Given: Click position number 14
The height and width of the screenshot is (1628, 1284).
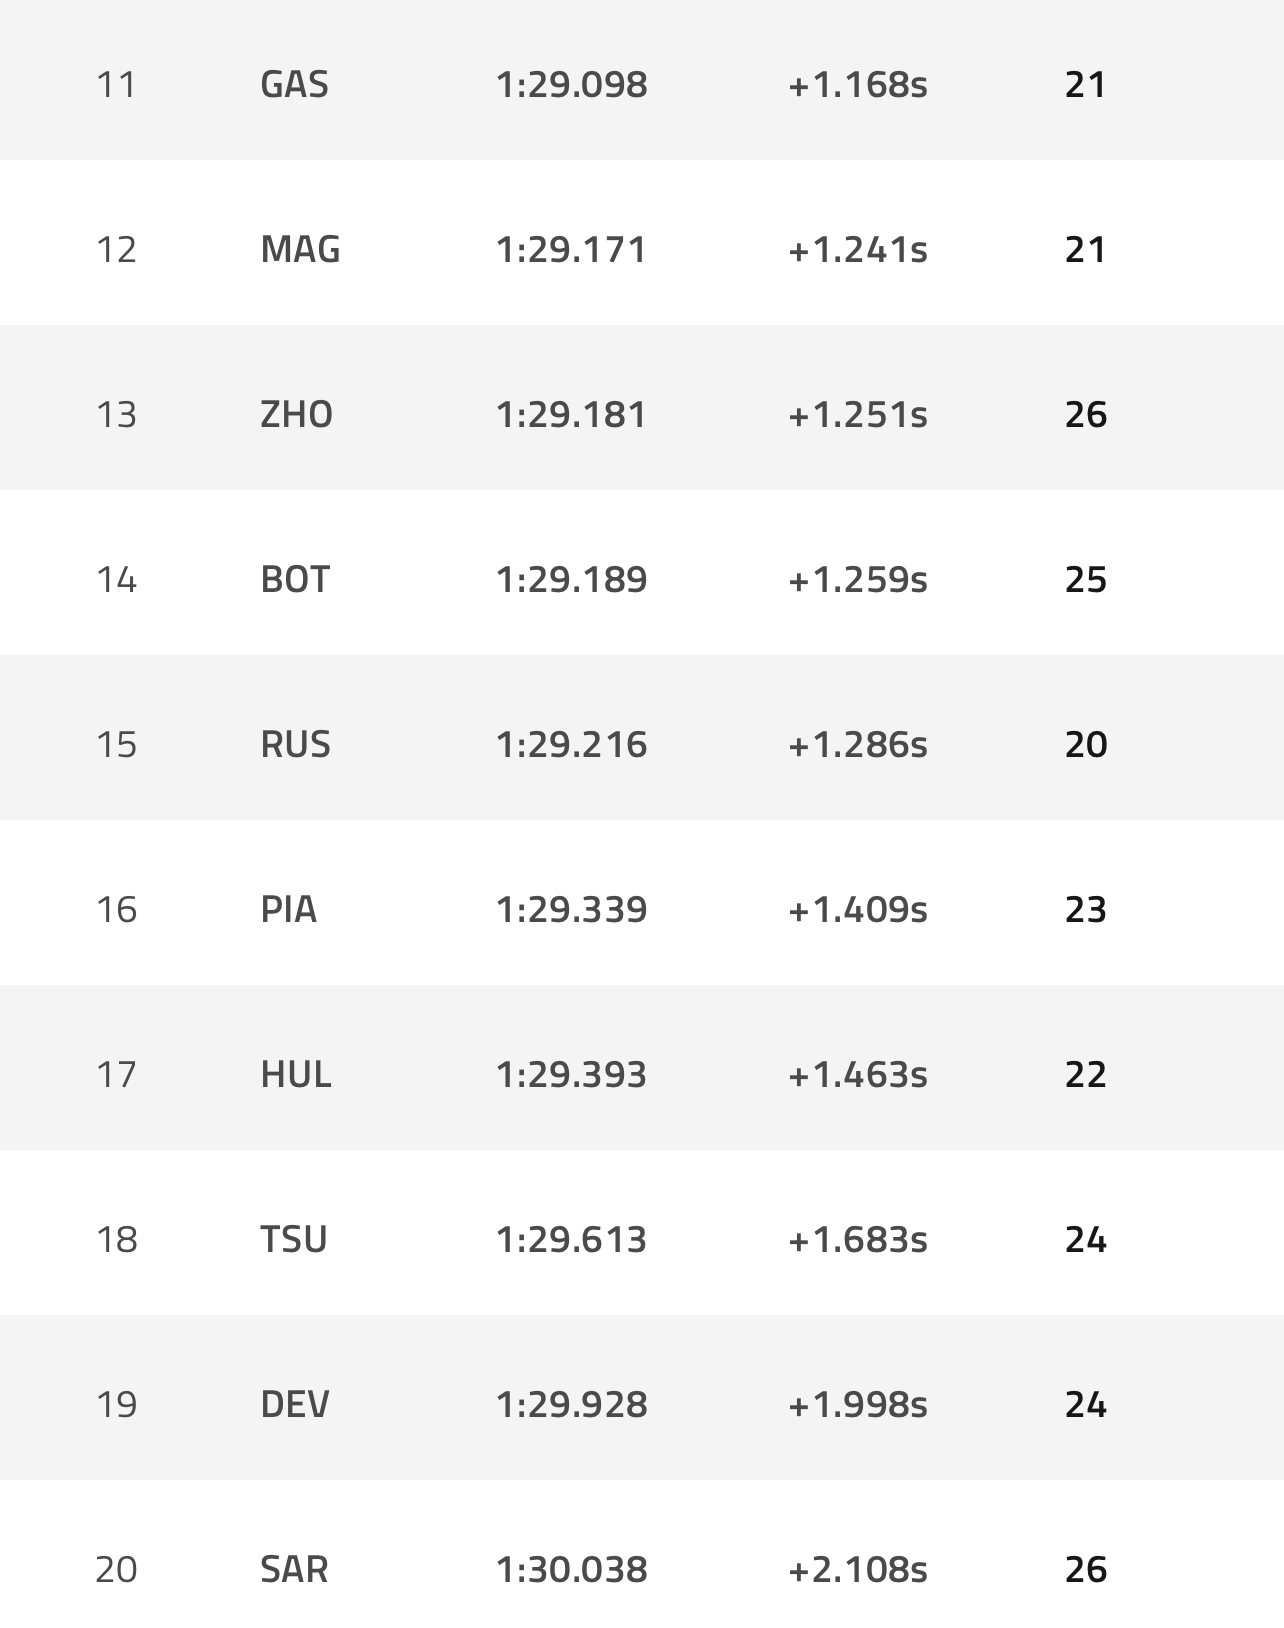Looking at the screenshot, I should click(x=116, y=579).
